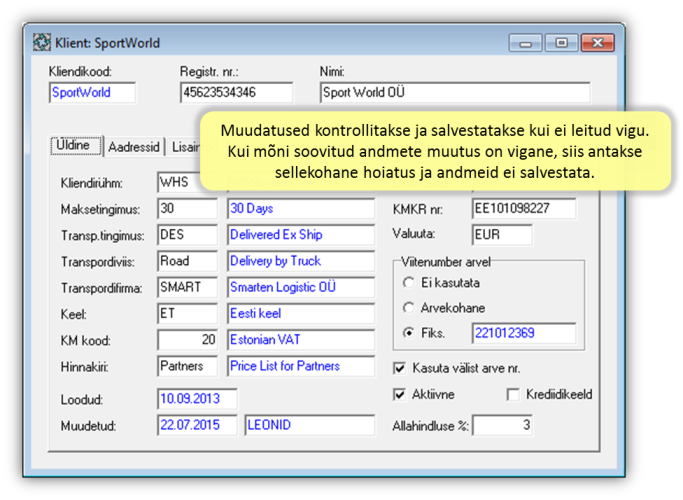Click the KMKR nr. field EE101098227
This screenshot has width=683, height=500.
click(524, 209)
